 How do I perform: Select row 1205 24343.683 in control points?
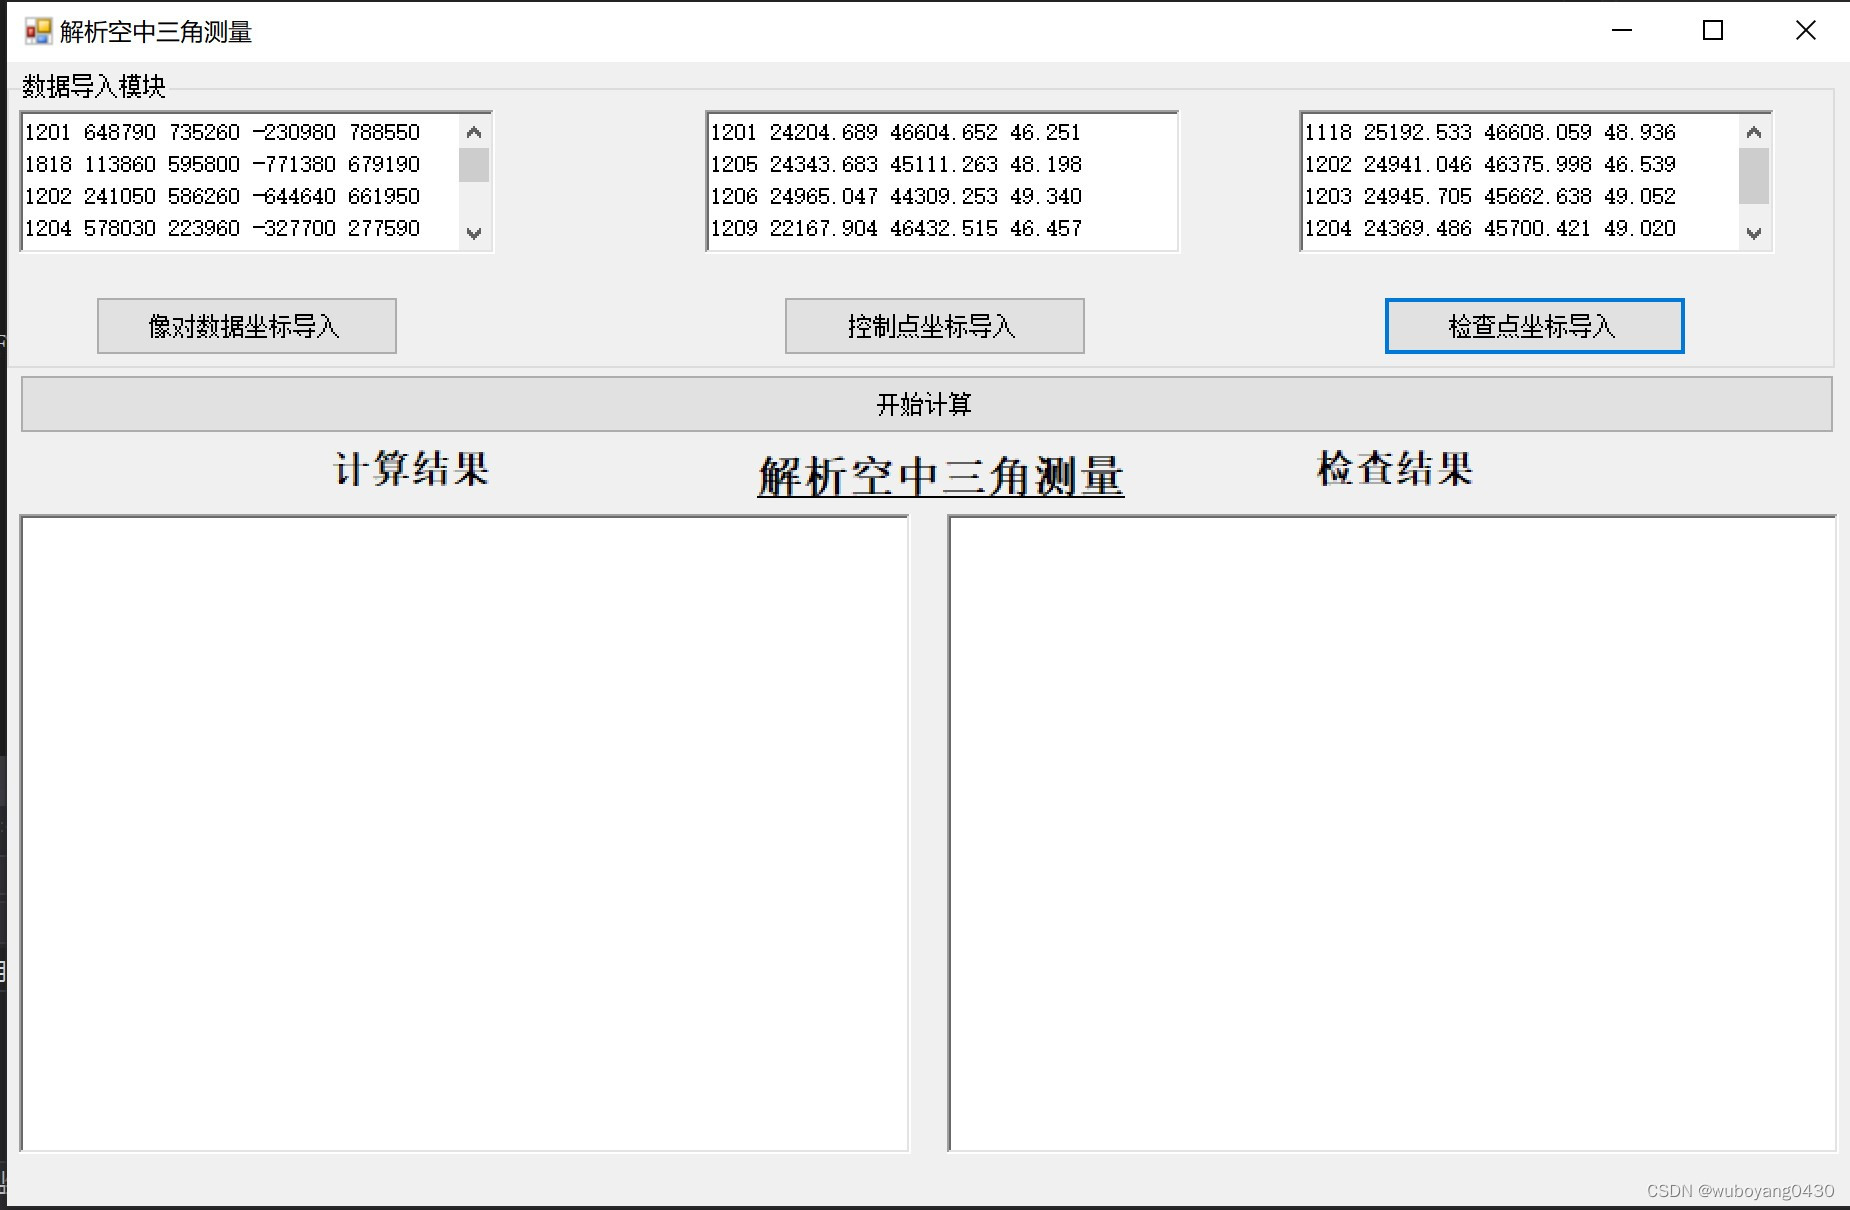[896, 164]
